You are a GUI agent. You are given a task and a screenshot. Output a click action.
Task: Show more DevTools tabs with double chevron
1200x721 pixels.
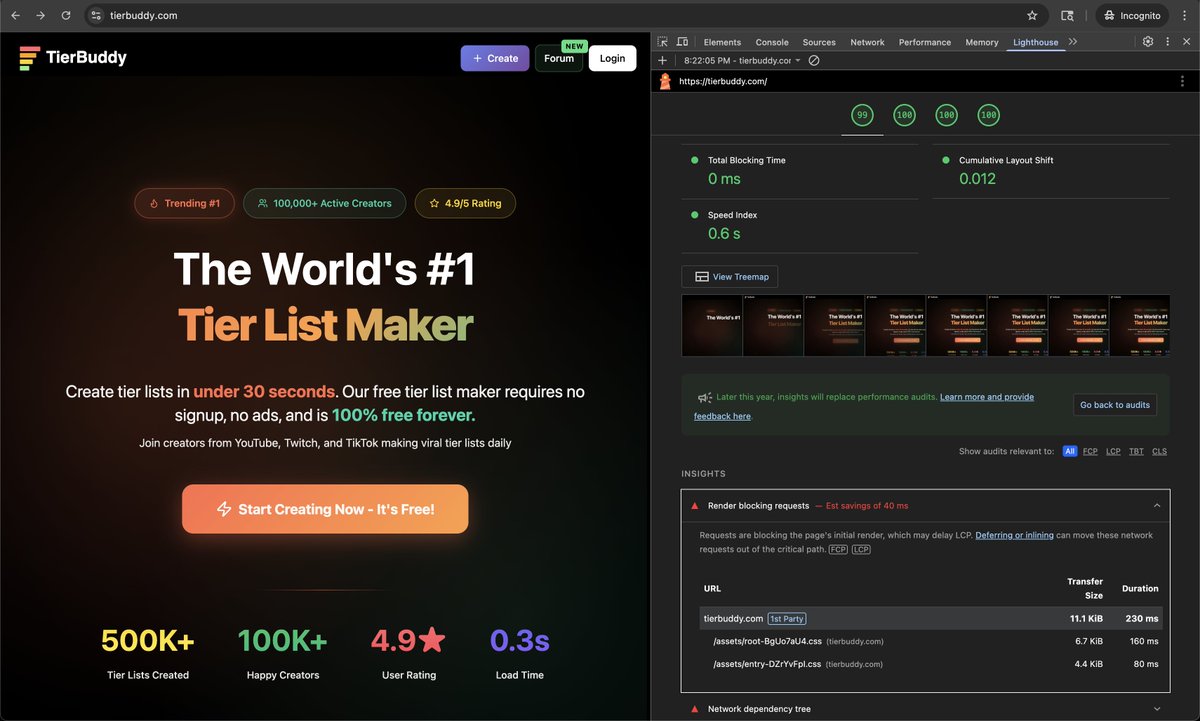click(x=1073, y=42)
